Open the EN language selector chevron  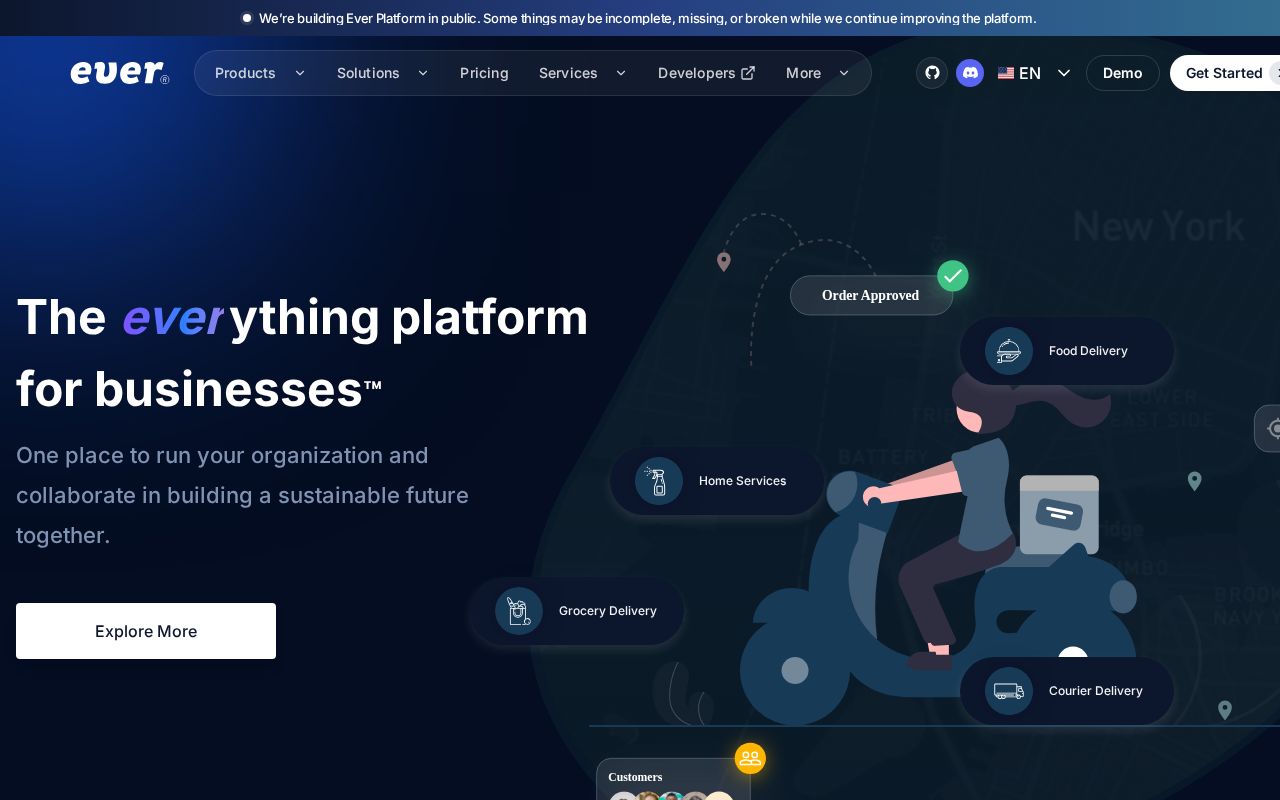coord(1064,73)
